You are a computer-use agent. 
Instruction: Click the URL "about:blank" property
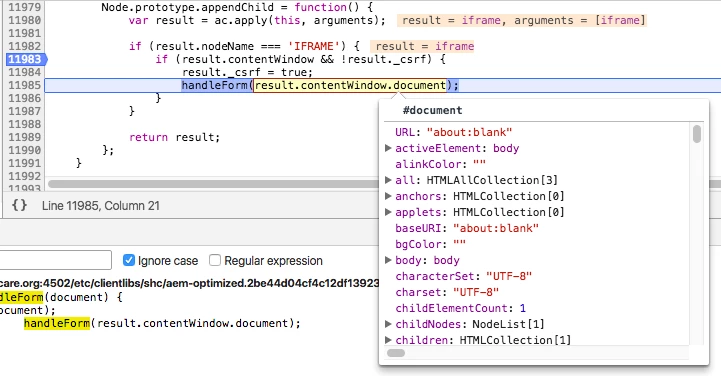tap(453, 132)
